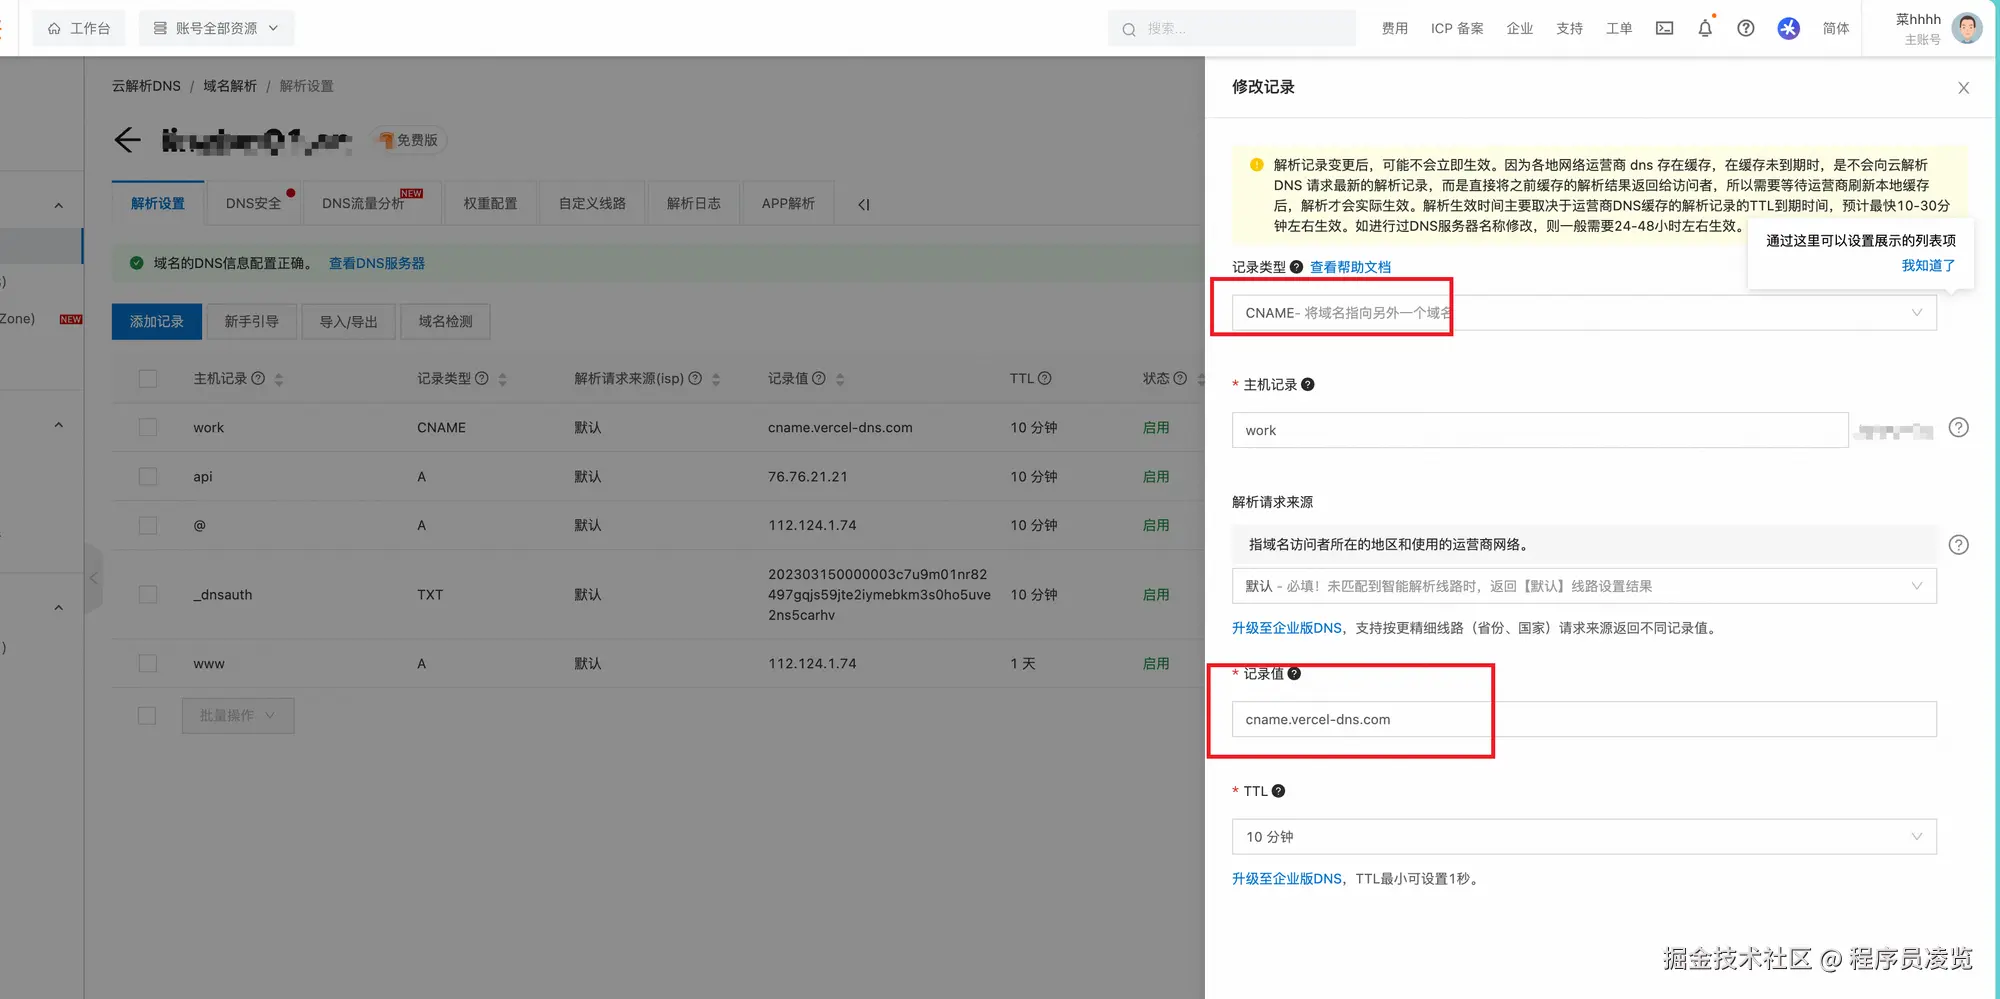Click the search magnifier icon in top bar
Screen dimensions: 2000x999
tap(1129, 29)
